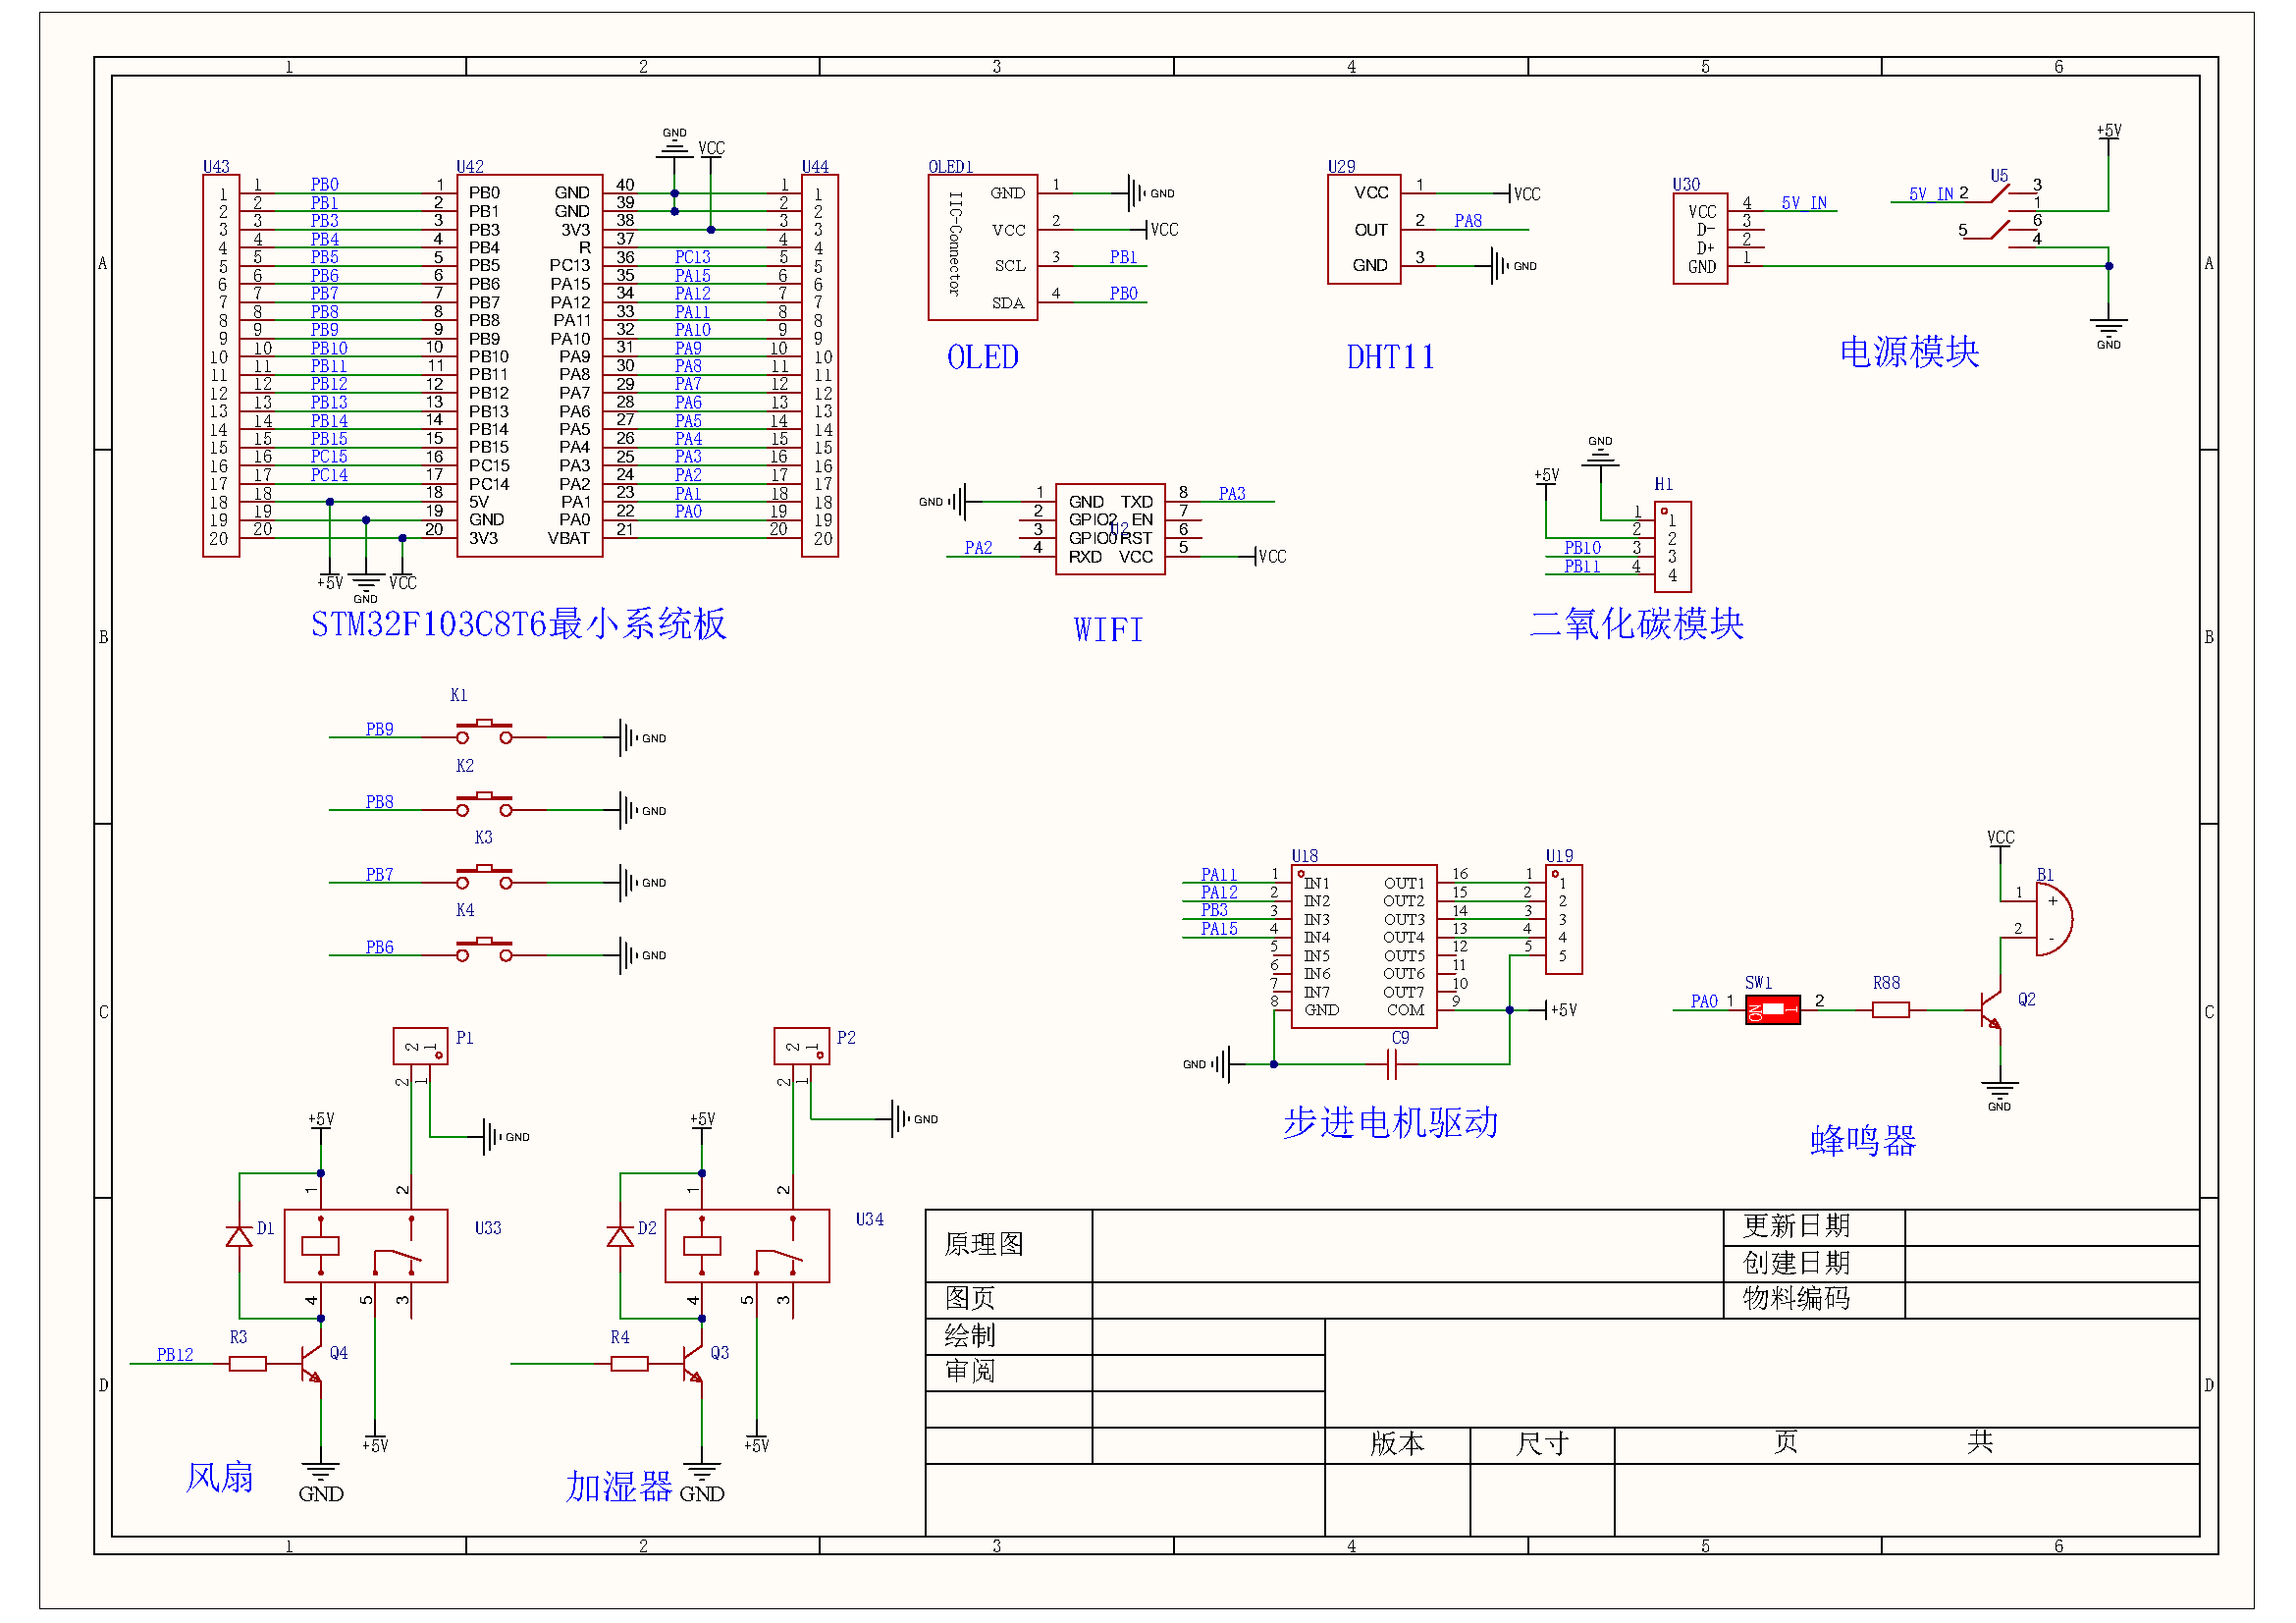Click the 版本 title block cell
The image size is (2296, 1623).
point(1398,1445)
